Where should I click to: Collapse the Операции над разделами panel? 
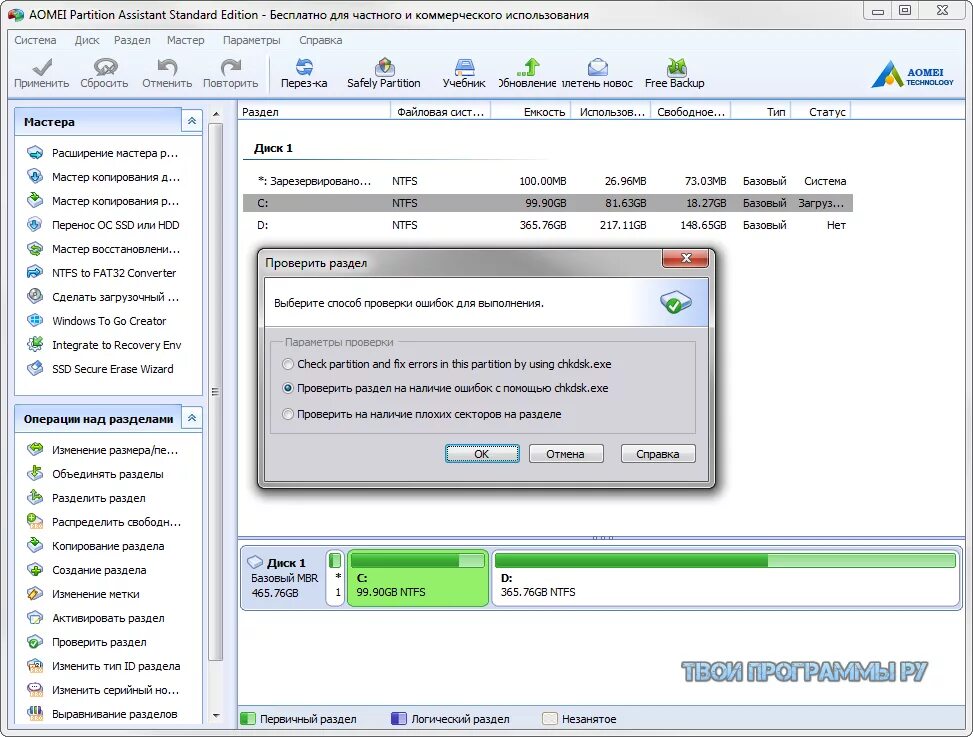click(192, 418)
